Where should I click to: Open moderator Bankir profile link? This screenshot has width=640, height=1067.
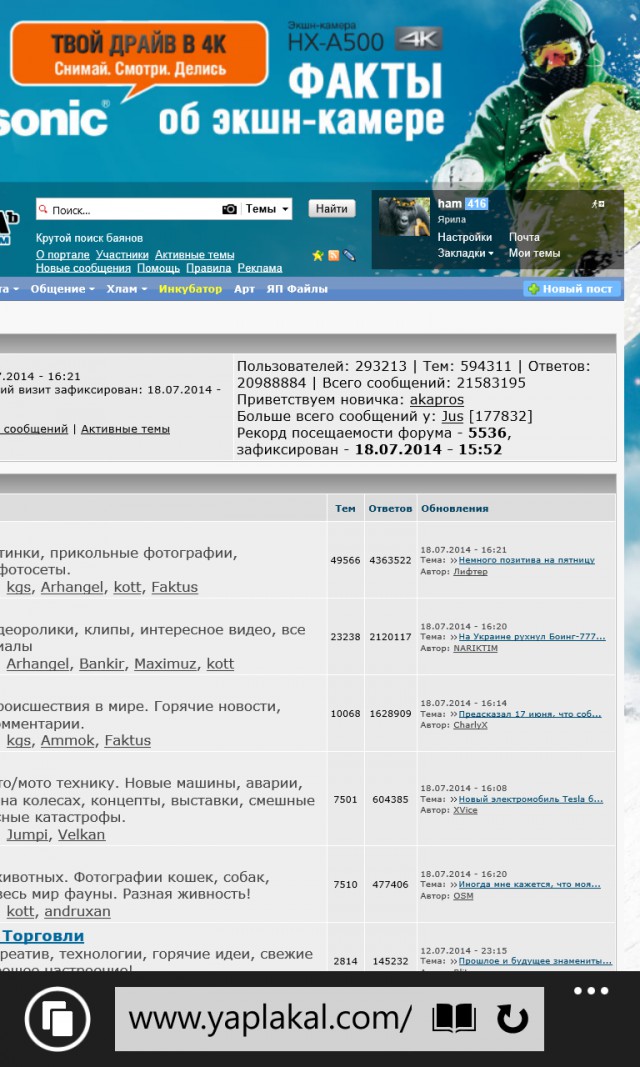click(x=101, y=663)
